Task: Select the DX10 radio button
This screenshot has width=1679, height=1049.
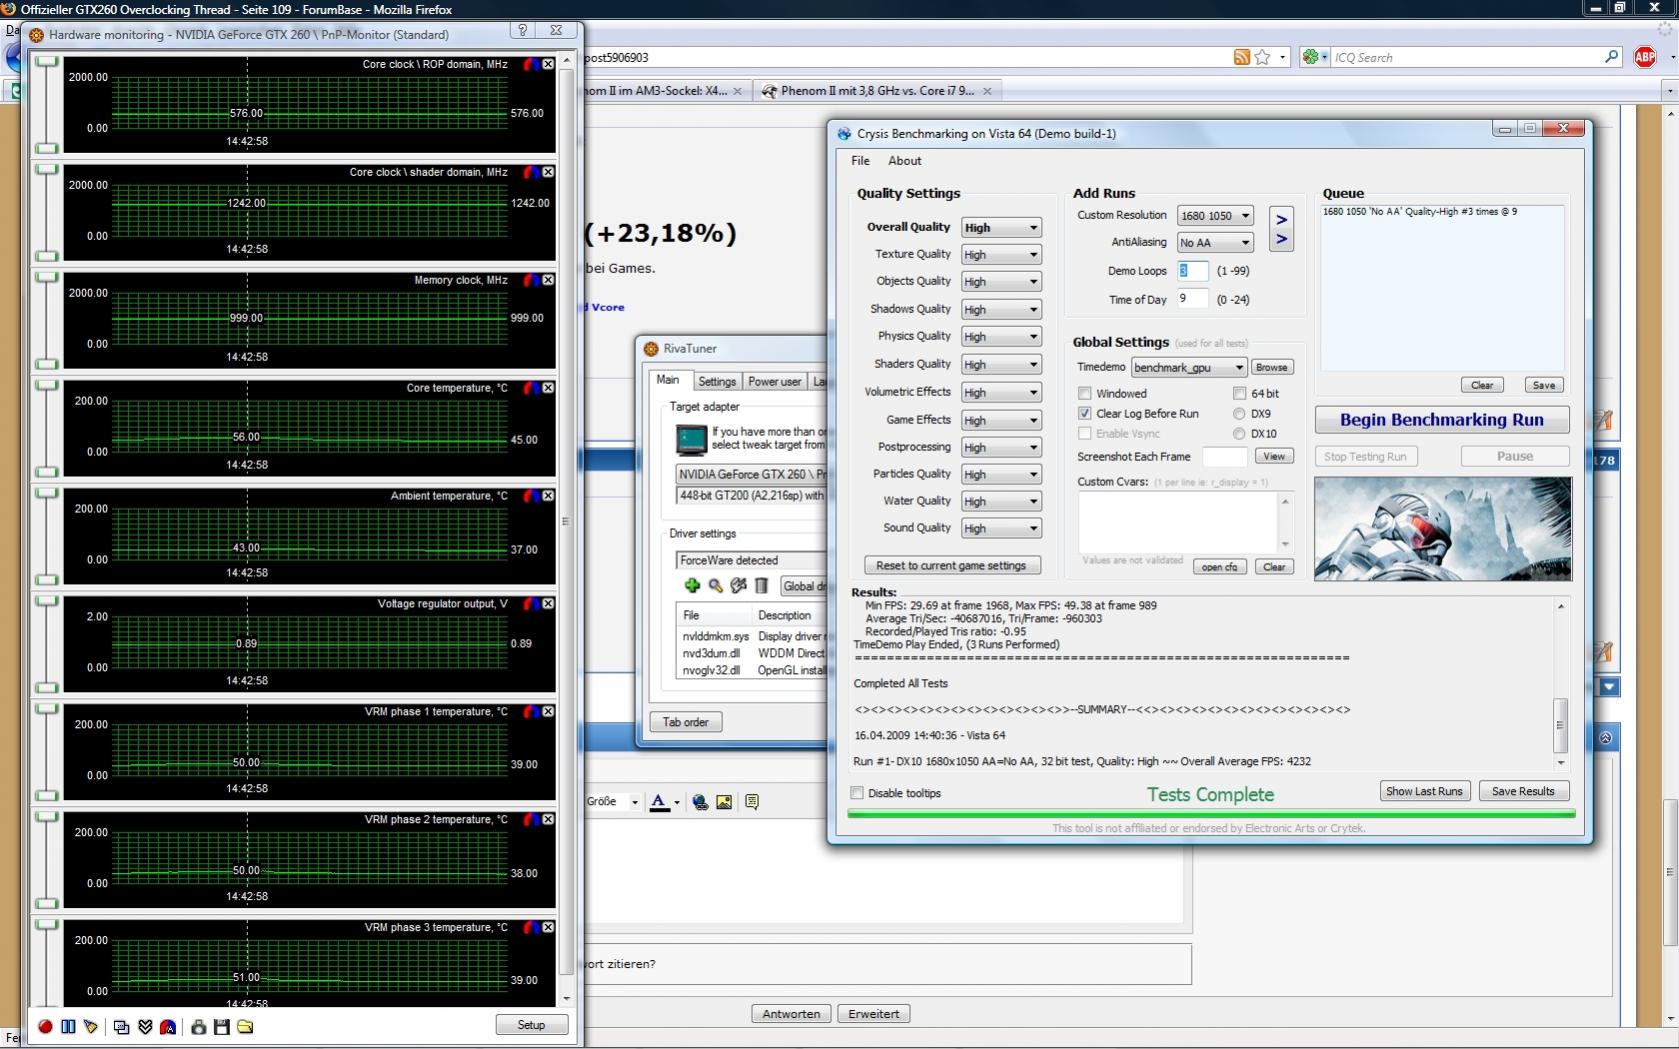Action: [1240, 434]
